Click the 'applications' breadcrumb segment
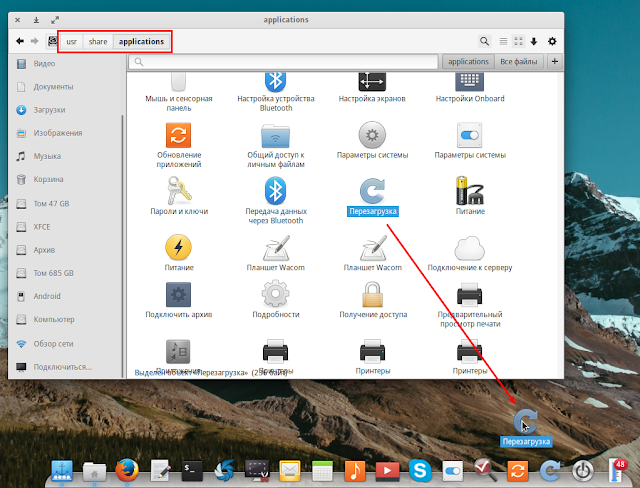 point(141,42)
